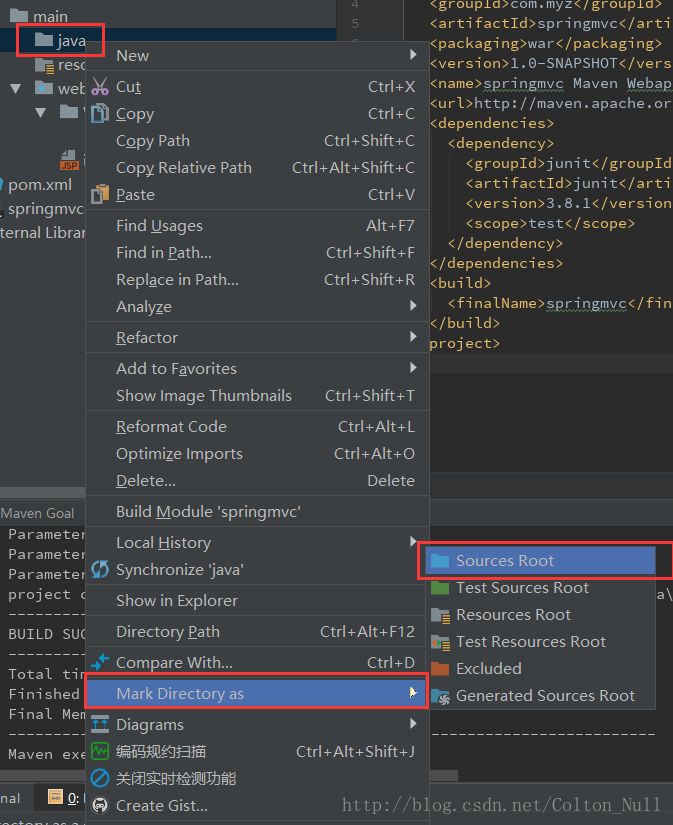The image size is (673, 825).
Task: Click the Copy documents icon
Action: pyautogui.click(x=99, y=113)
